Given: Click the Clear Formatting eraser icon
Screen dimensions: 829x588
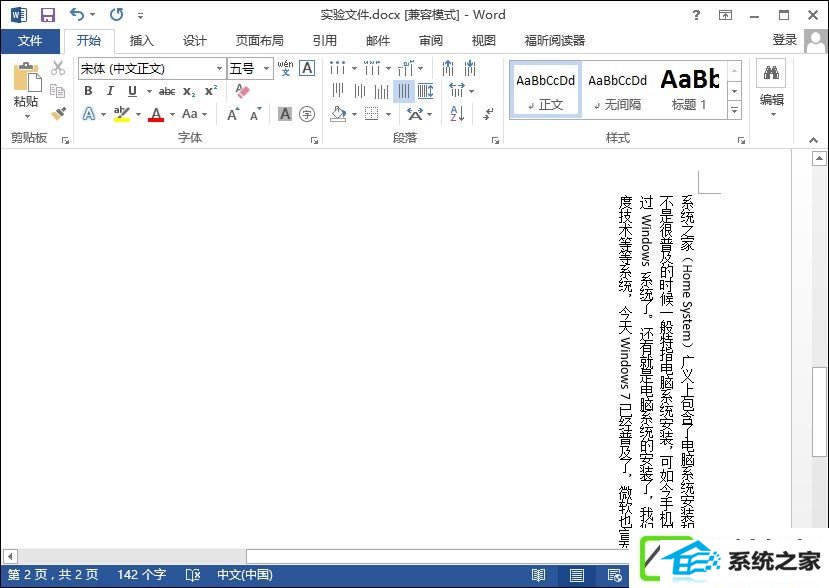Looking at the screenshot, I should pos(242,91).
